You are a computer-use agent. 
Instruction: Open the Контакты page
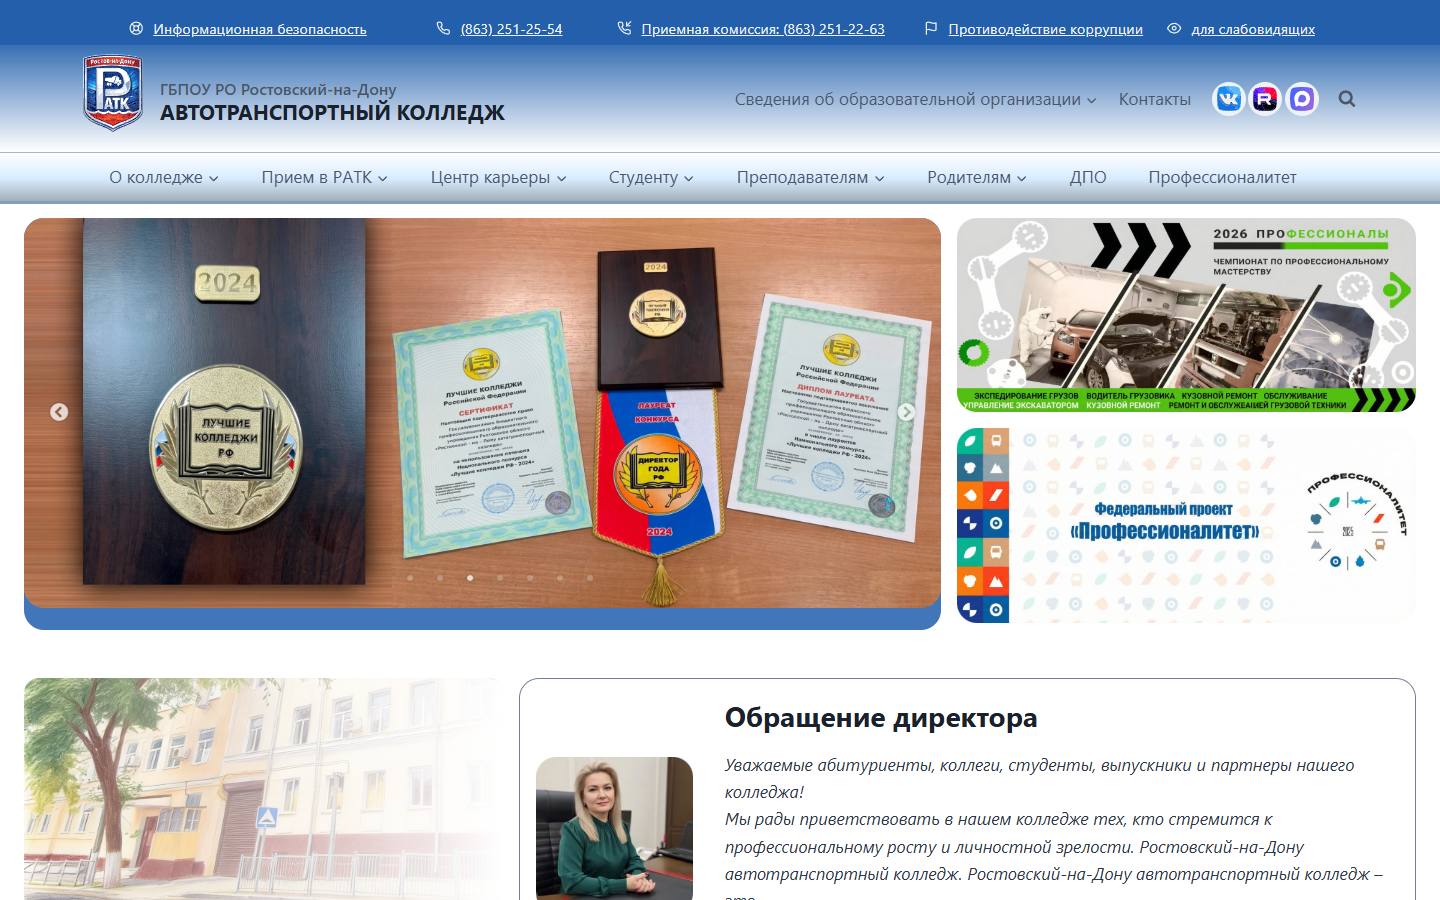(1155, 99)
